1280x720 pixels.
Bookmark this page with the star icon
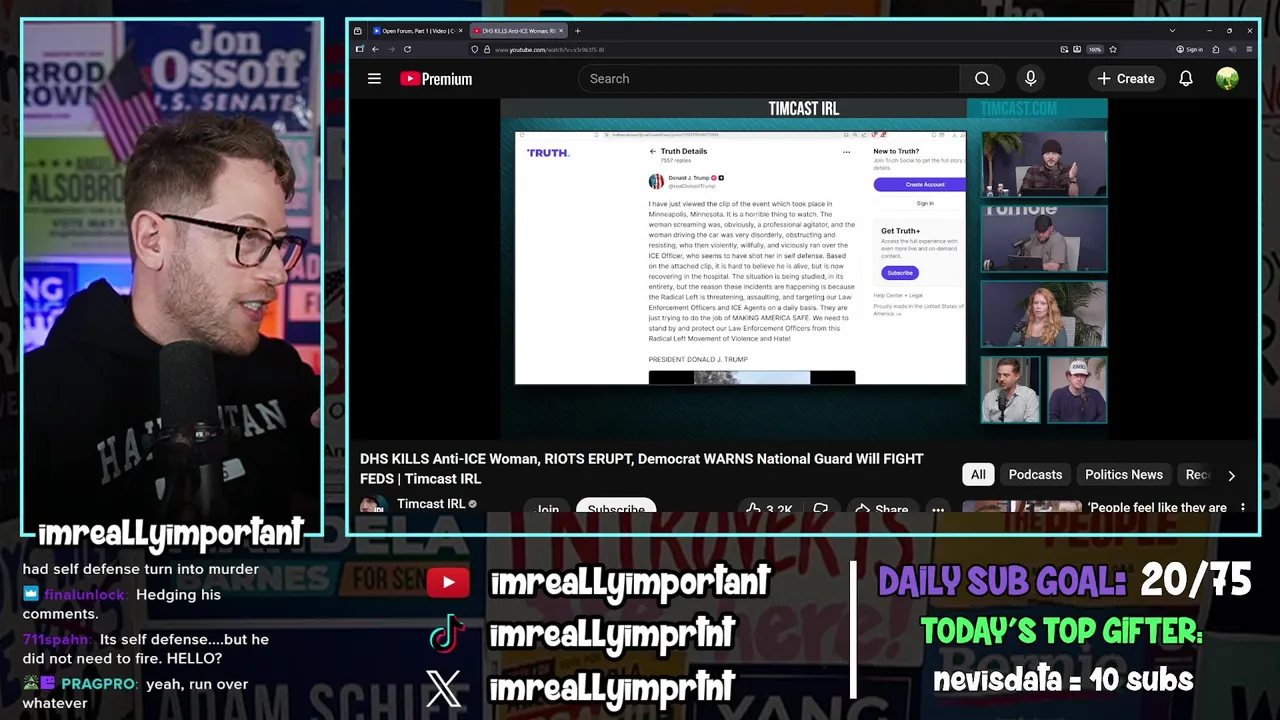click(1113, 49)
